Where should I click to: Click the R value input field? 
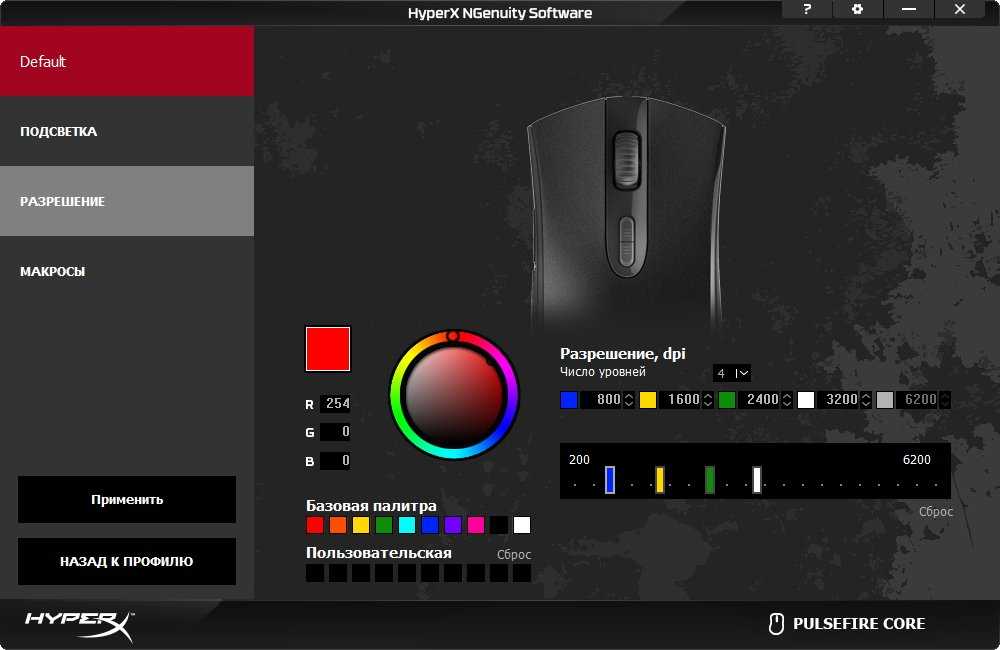pyautogui.click(x=335, y=404)
